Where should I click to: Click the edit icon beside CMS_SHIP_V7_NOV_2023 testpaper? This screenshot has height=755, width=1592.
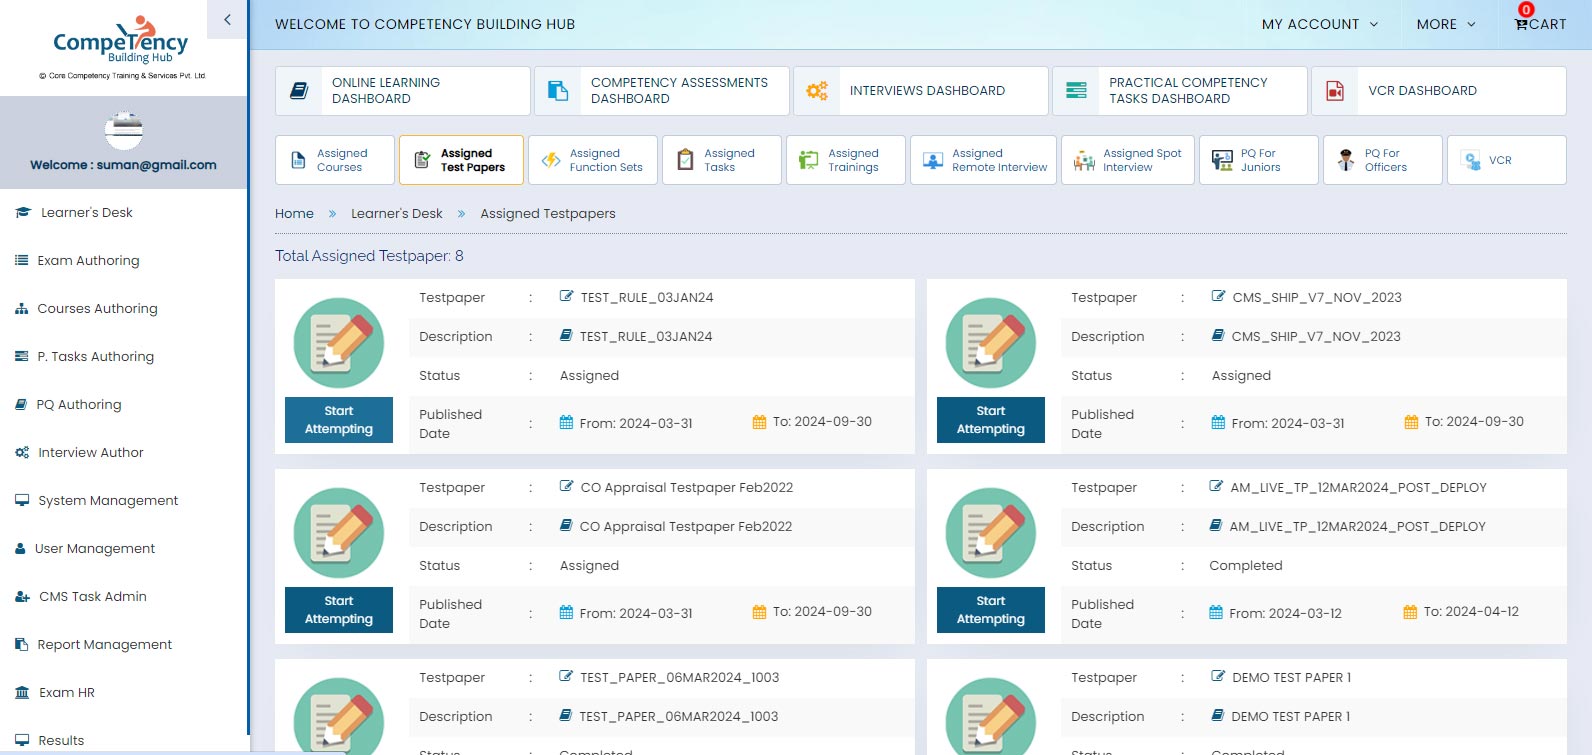[1219, 296]
